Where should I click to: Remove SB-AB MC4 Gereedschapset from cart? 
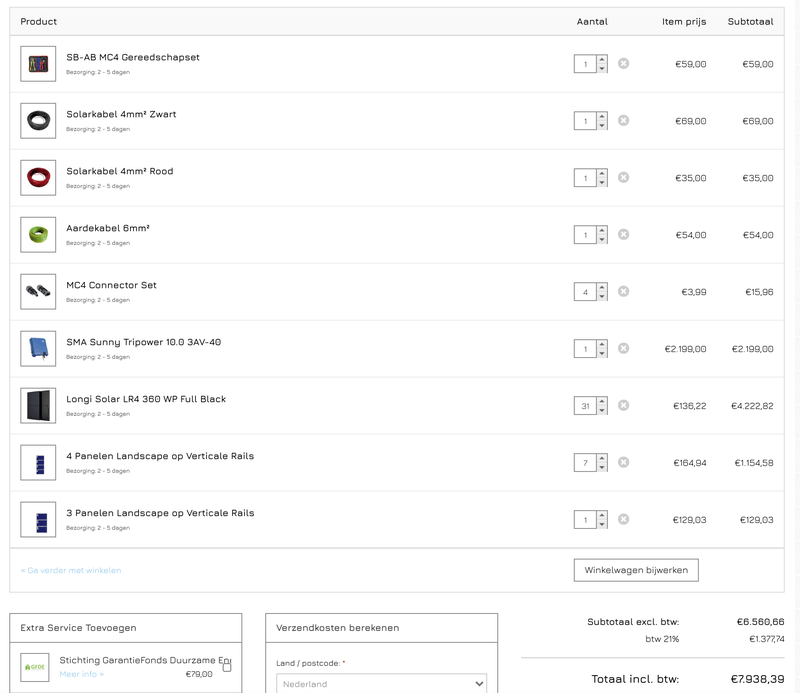tap(623, 63)
